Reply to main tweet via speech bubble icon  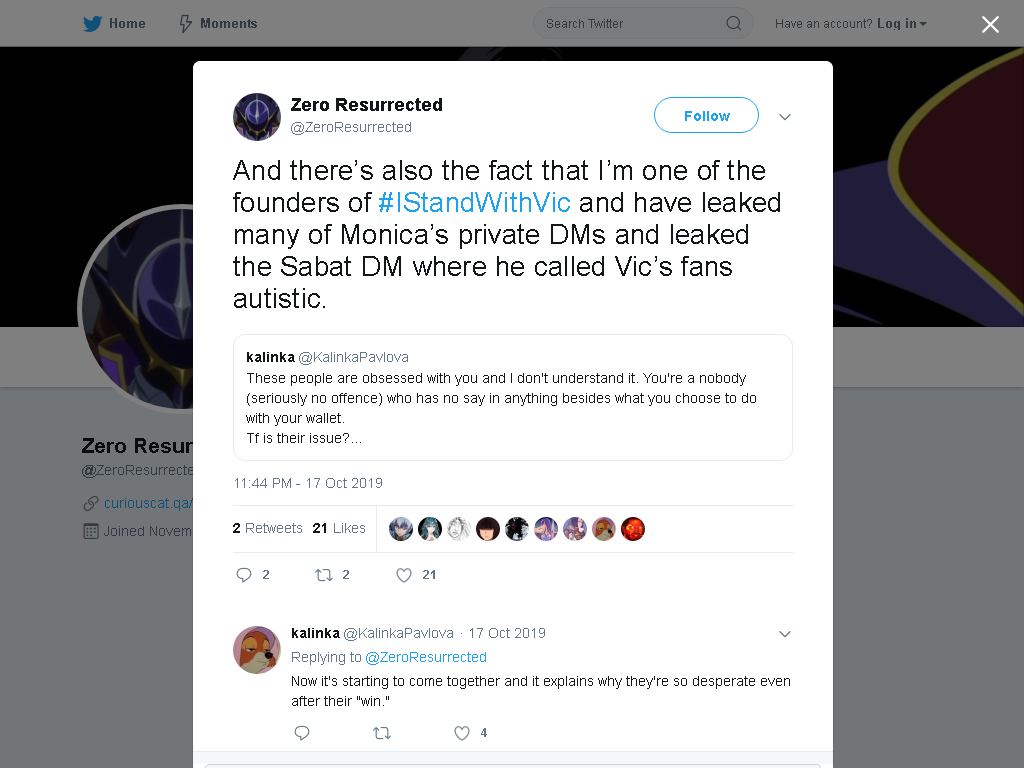244,575
